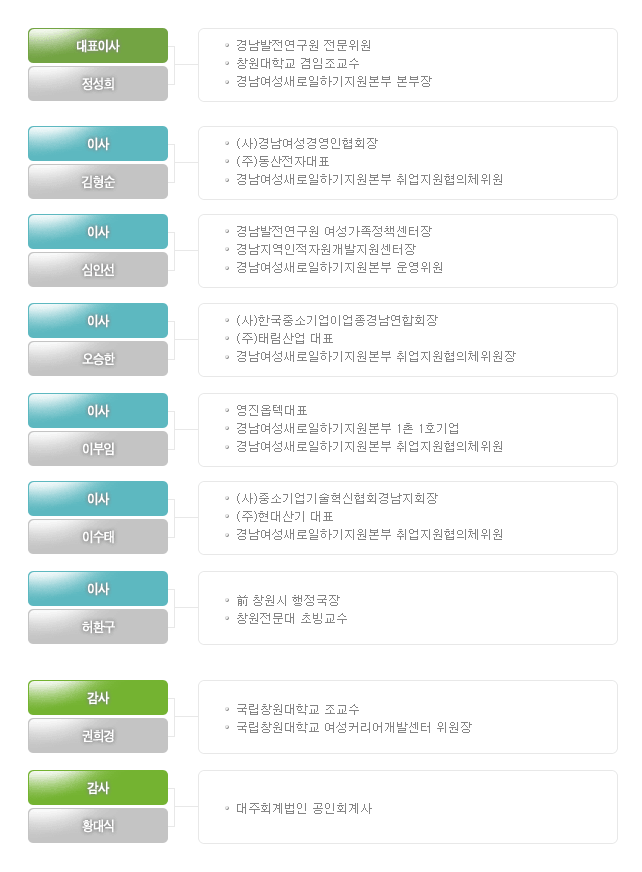
Task: Click the text 영진옵텍대표
Action: click(x=271, y=410)
